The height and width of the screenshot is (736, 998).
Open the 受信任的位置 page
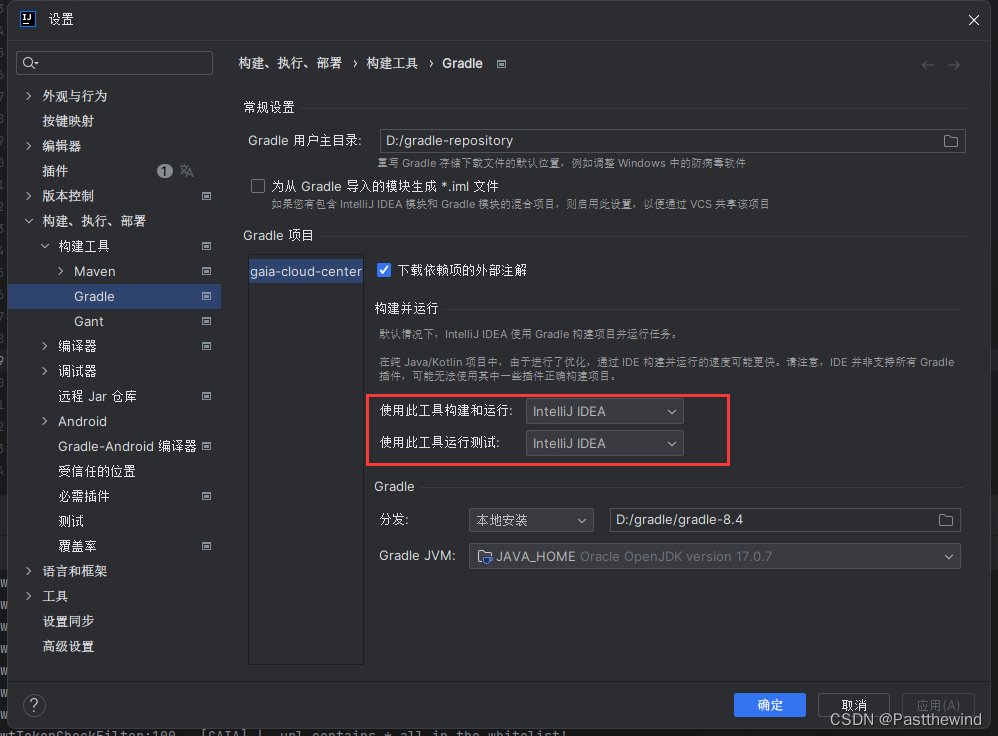point(97,471)
